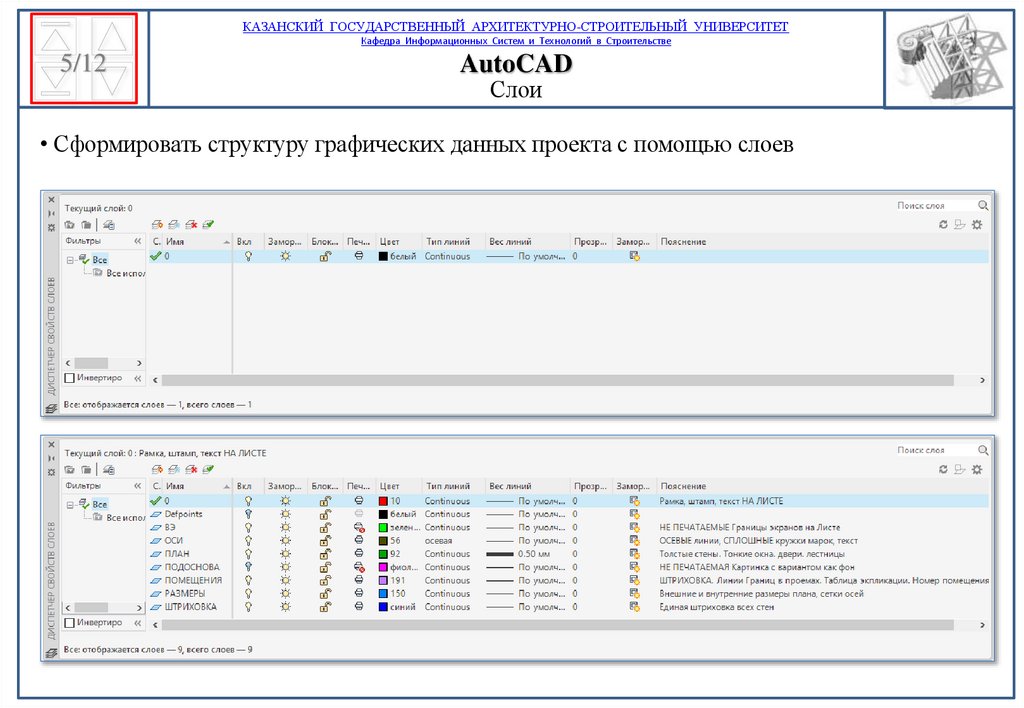Click the lock icon of ПЛАН layer
Screen dimensions: 1024x708
tap(325, 553)
